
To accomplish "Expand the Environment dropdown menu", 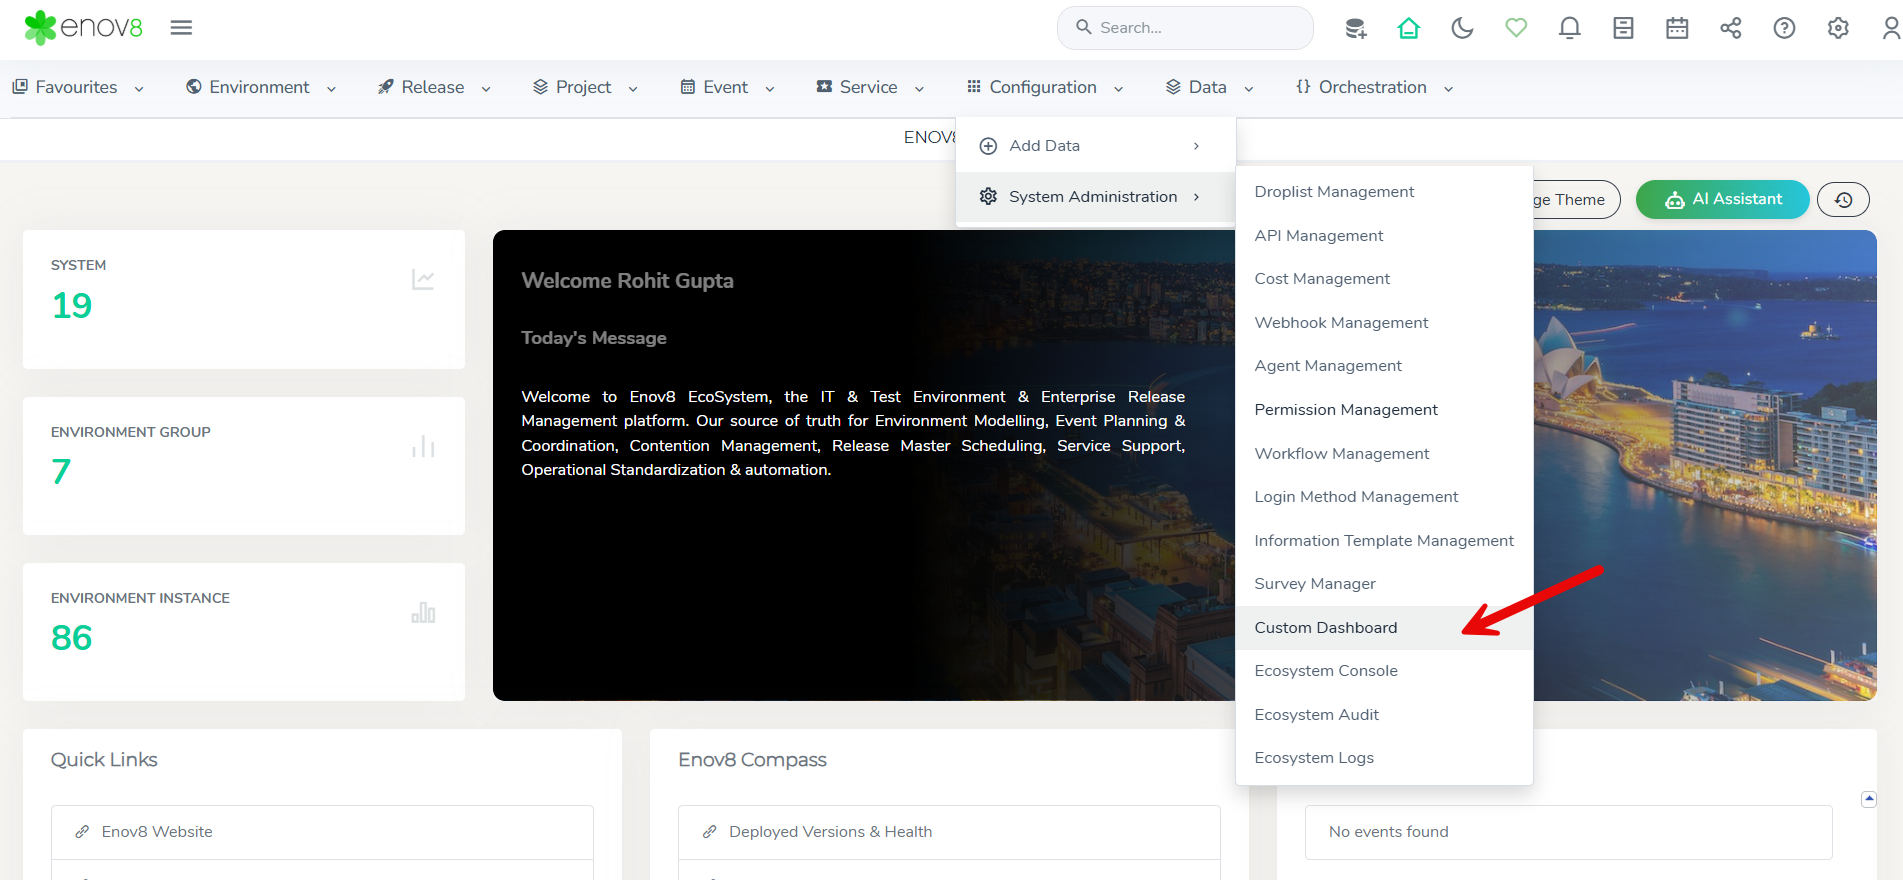I will [x=260, y=87].
